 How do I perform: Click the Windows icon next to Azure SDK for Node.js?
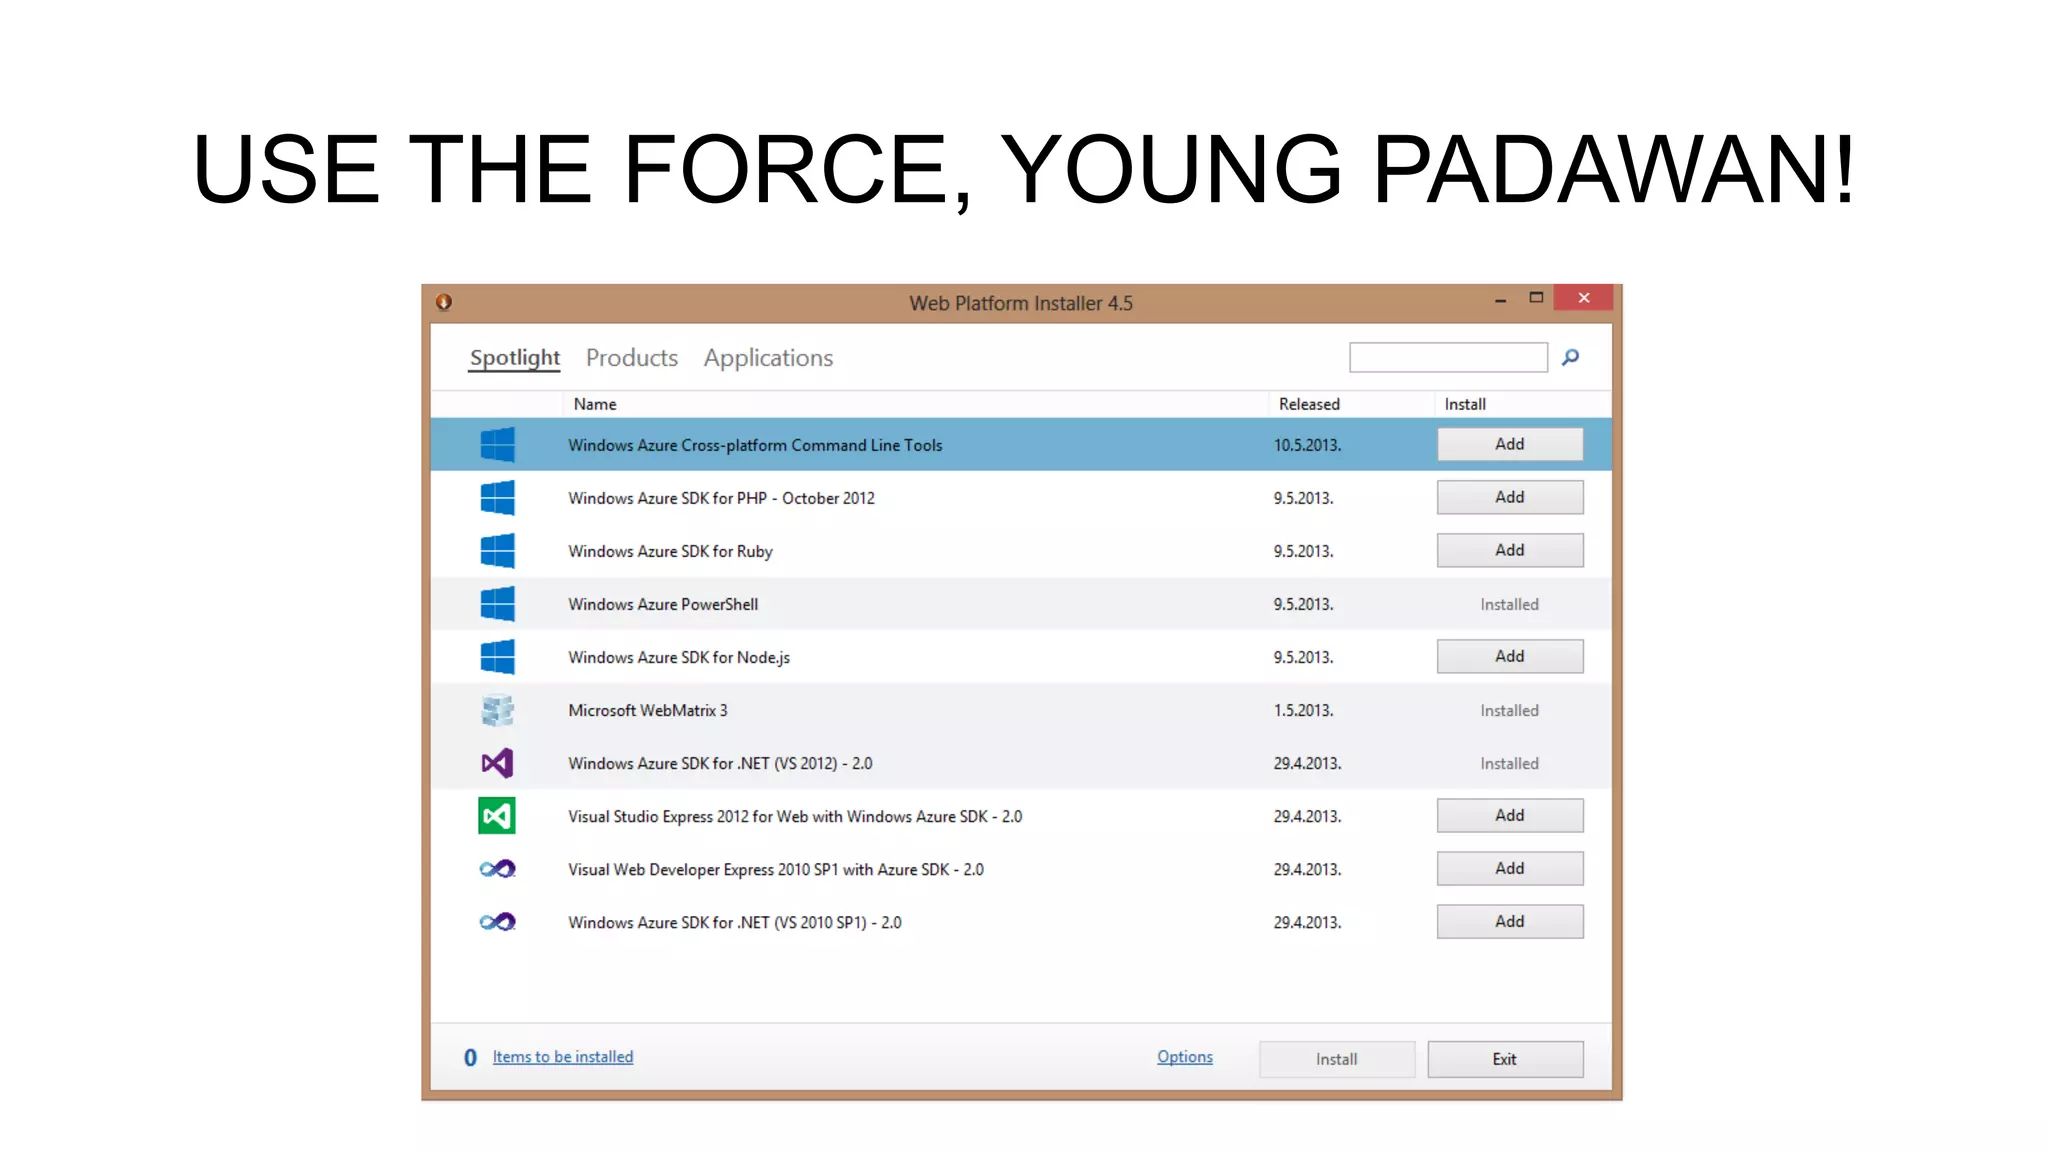tap(497, 657)
